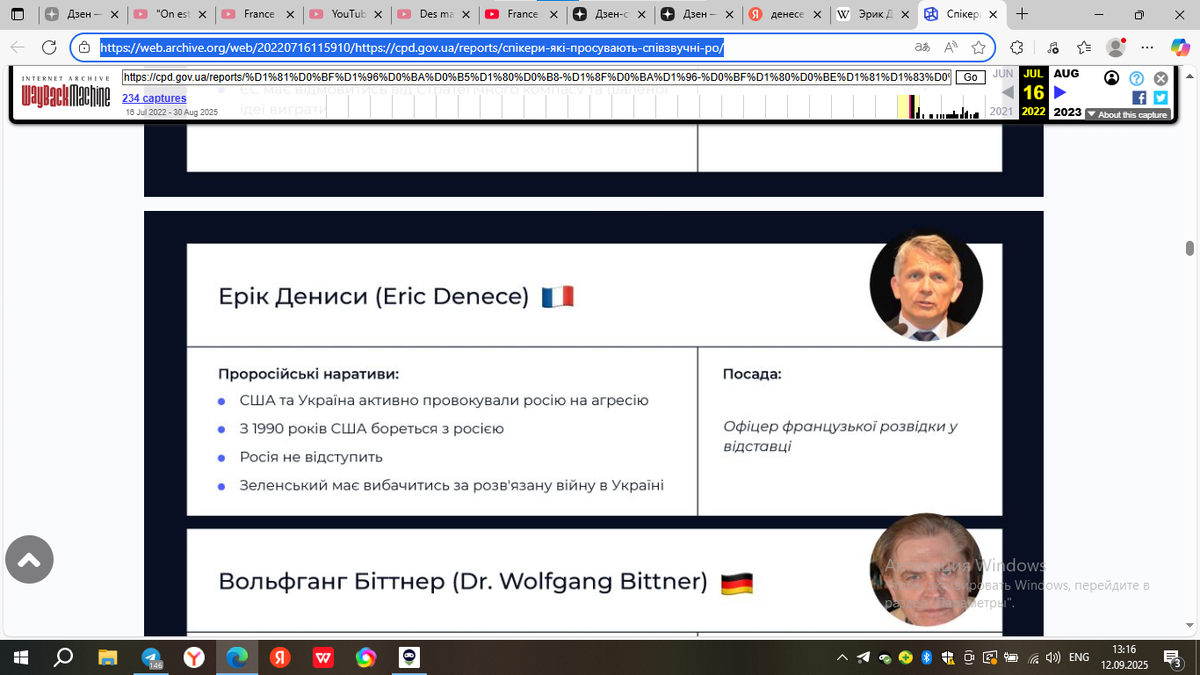Click "З 1990 років США бореться з росією"
Viewport: 1200px width, 675px height.
[x=371, y=428]
